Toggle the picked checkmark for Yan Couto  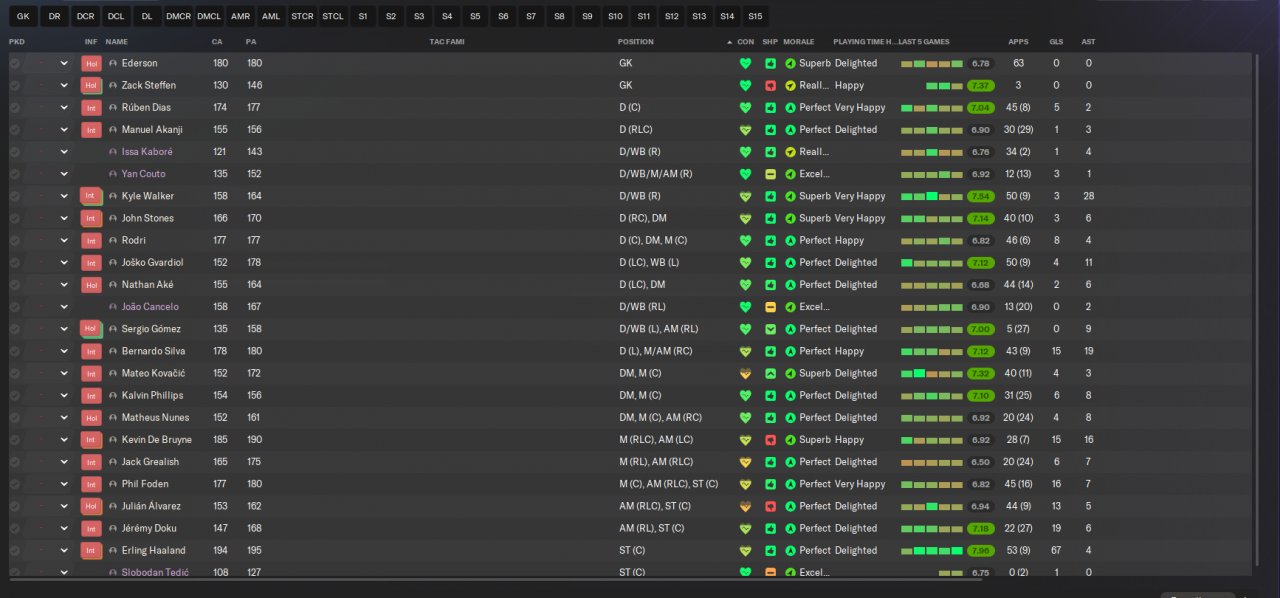(x=15, y=174)
